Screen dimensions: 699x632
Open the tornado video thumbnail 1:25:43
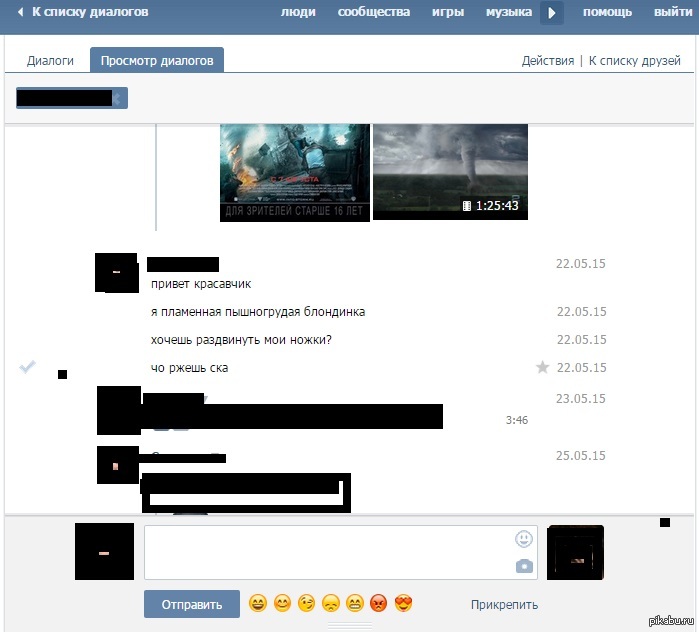[x=450, y=170]
